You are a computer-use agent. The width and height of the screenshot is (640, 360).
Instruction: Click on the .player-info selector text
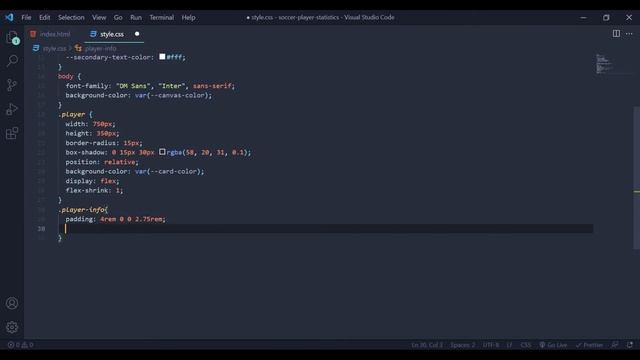point(81,209)
